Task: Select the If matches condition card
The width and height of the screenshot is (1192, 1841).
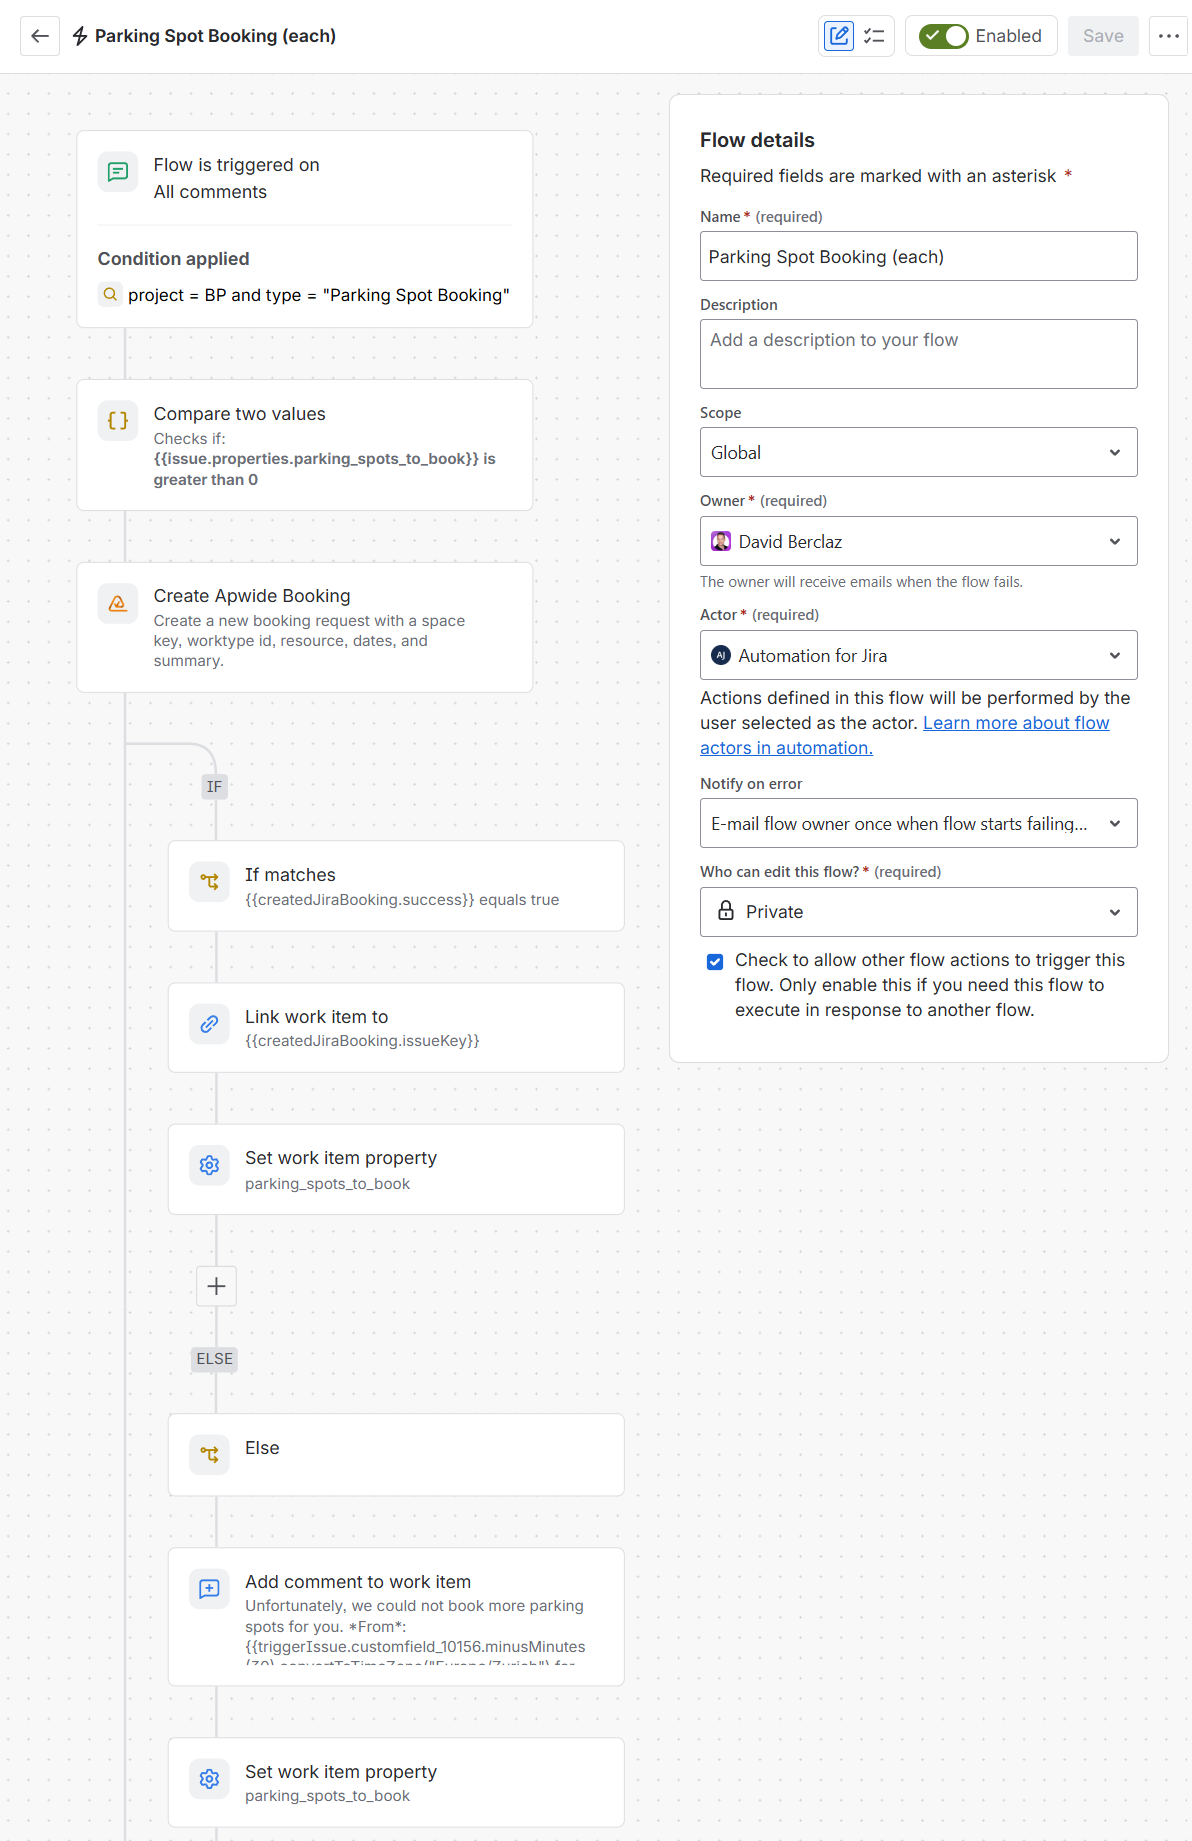Action: pyautogui.click(x=396, y=886)
